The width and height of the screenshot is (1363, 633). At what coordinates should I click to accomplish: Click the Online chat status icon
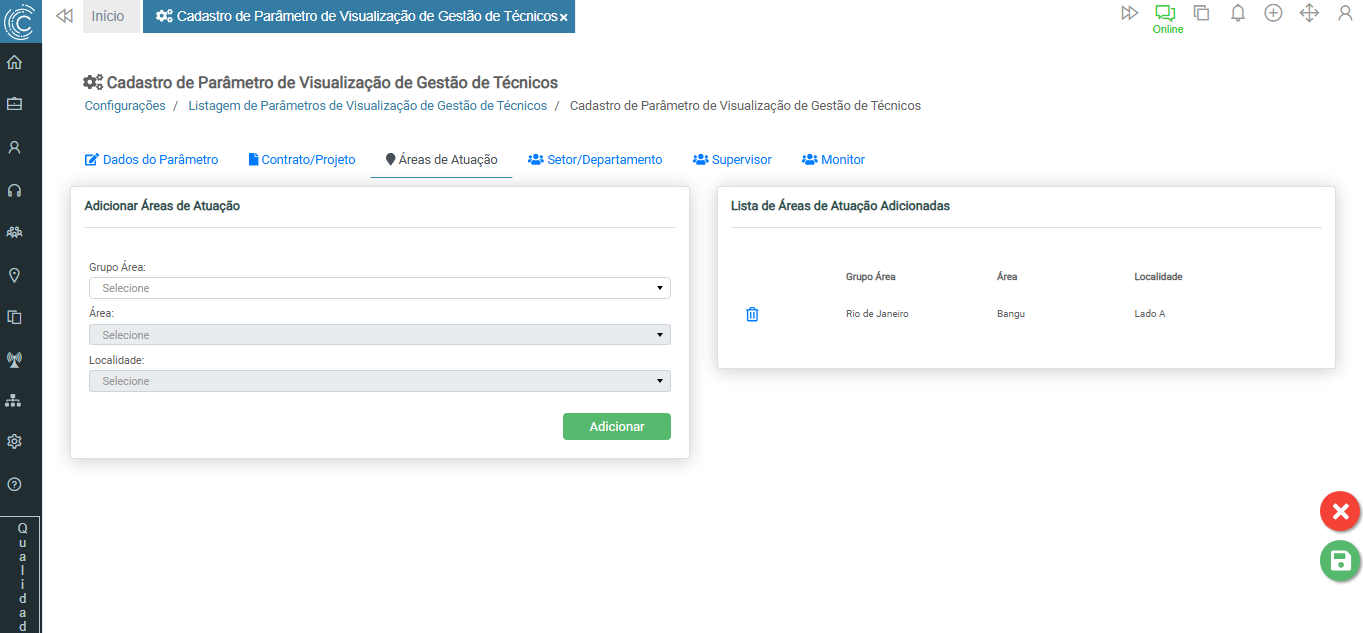[x=1165, y=14]
